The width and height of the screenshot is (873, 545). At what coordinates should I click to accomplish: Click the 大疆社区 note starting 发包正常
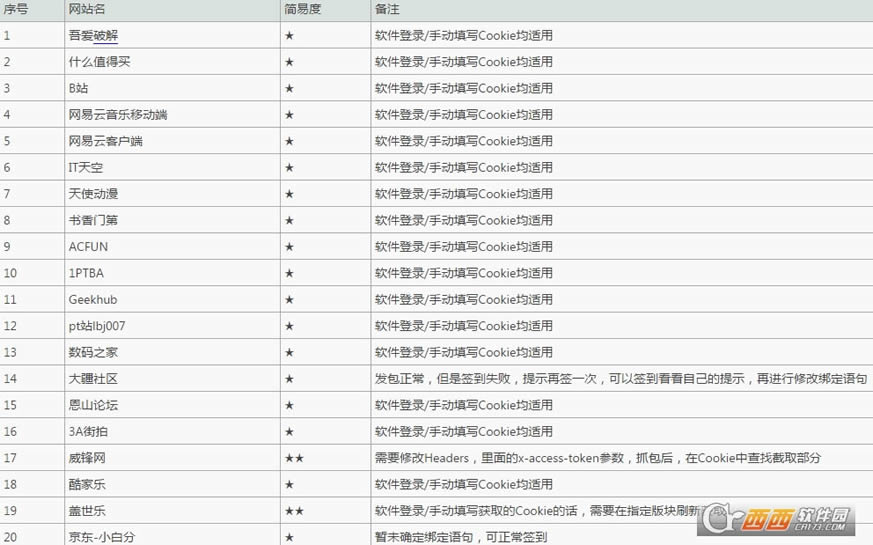[x=621, y=379]
